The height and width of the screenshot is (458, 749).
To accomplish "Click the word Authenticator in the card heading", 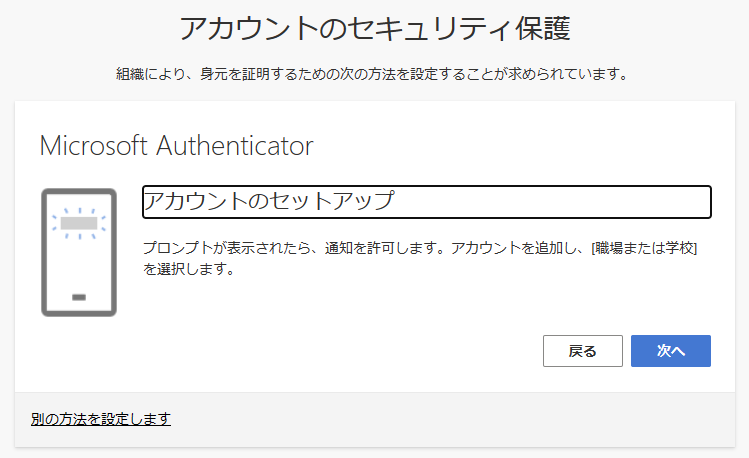I will (235, 146).
